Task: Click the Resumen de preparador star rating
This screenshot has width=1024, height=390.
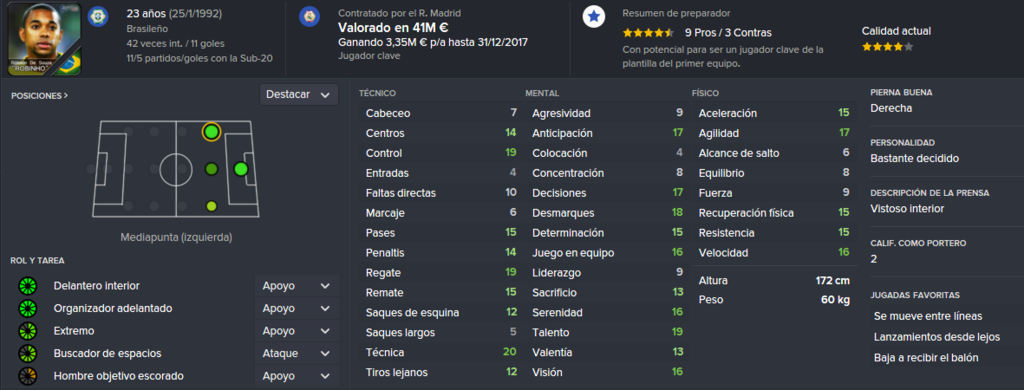Action: [648, 33]
